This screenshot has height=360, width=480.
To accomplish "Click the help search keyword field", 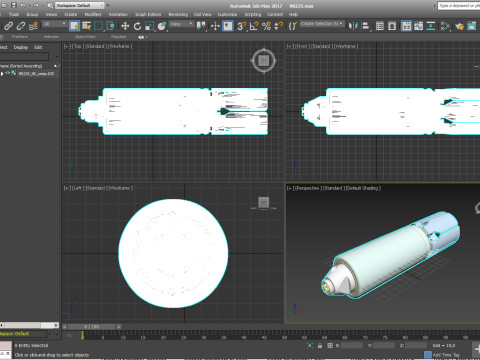I will coord(459,6).
